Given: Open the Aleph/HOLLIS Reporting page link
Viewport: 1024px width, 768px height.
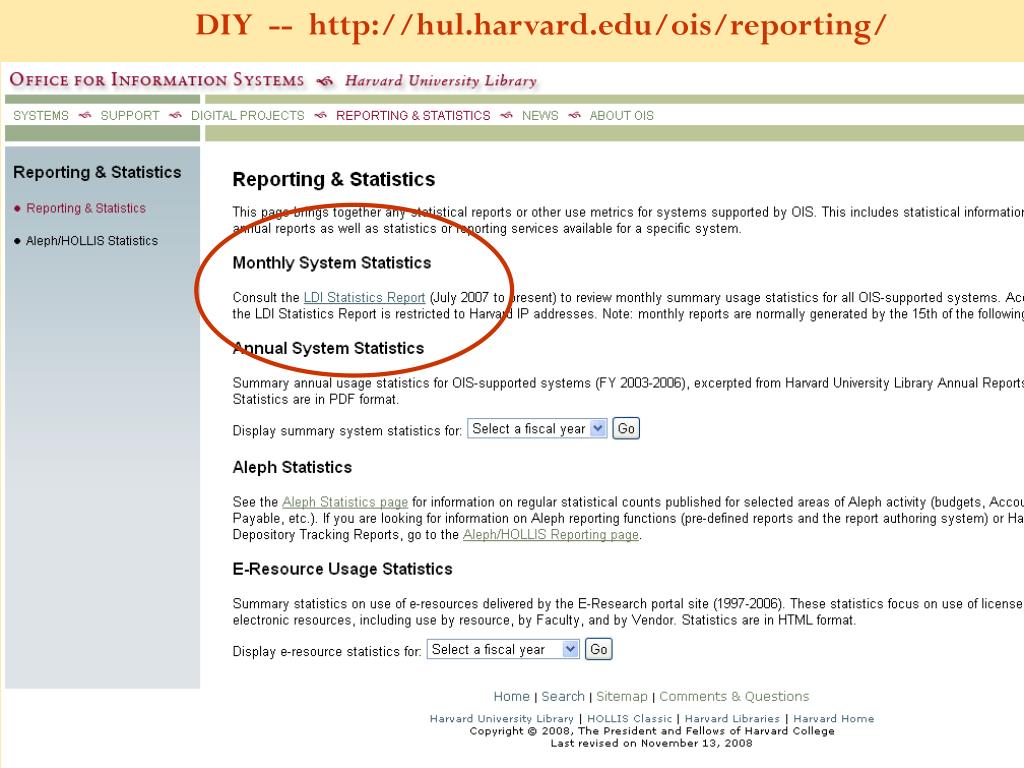Looking at the screenshot, I should click(x=551, y=534).
